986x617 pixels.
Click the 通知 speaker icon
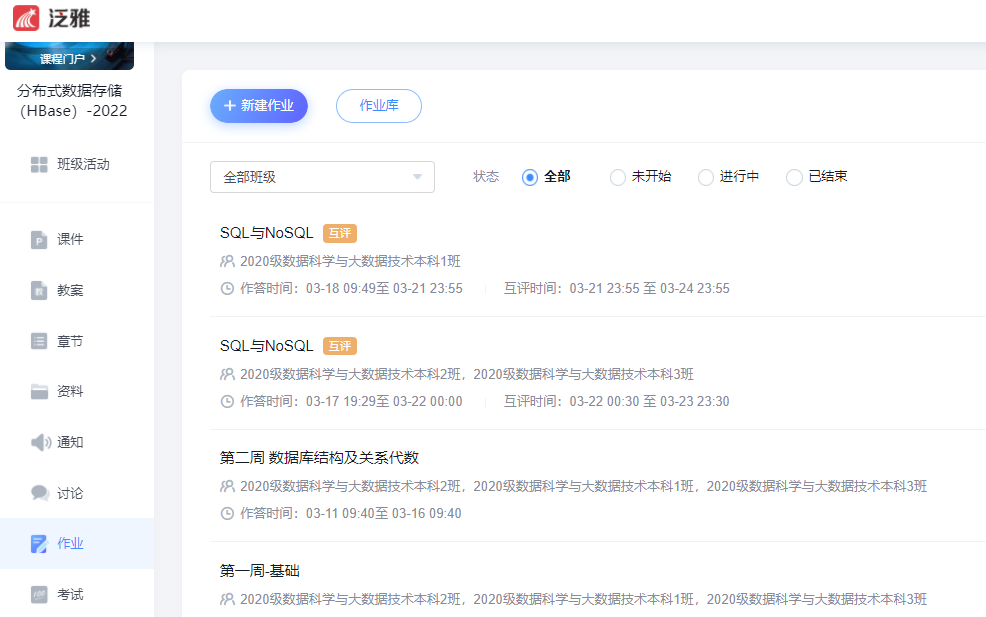coord(39,443)
